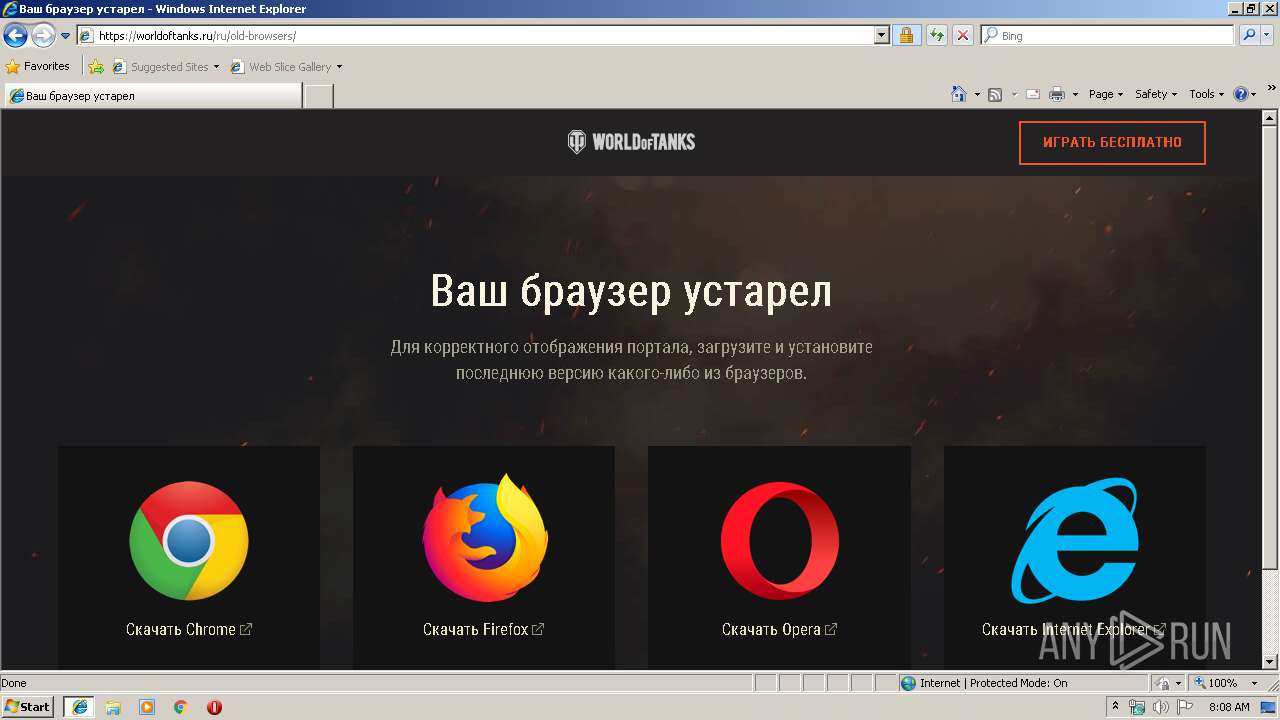The width and height of the screenshot is (1280, 720).
Task: Expand the Web Slice Gallery dropdown arrow
Action: (x=339, y=67)
